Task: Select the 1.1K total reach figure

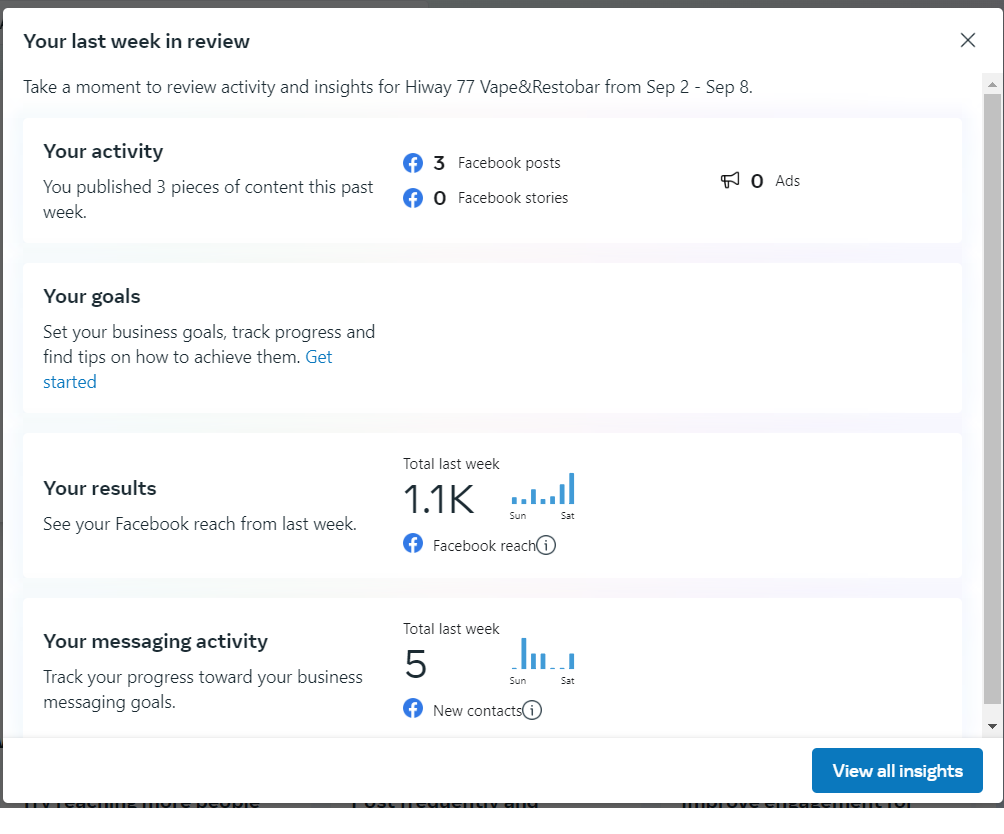Action: pos(438,499)
